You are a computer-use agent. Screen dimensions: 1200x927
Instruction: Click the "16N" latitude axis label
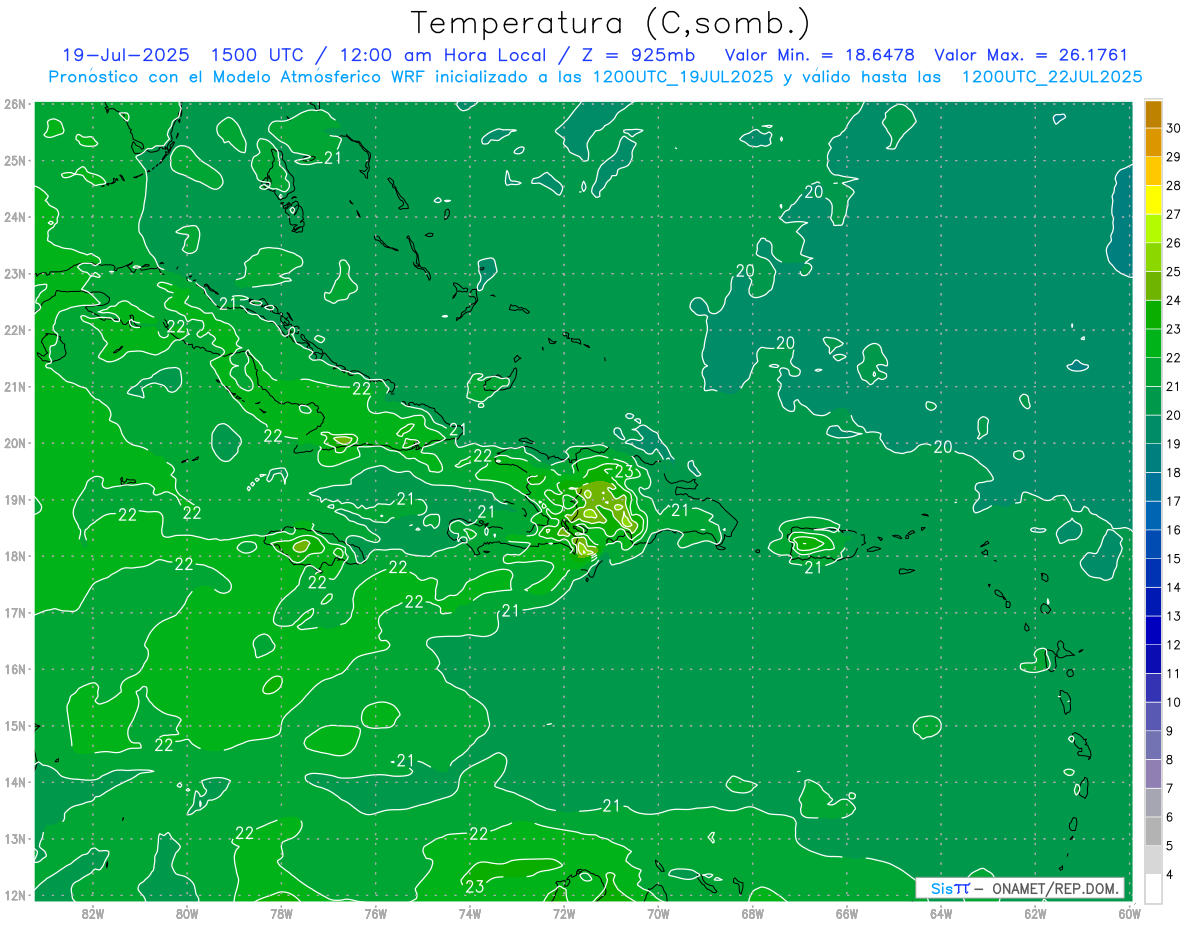pos(14,669)
